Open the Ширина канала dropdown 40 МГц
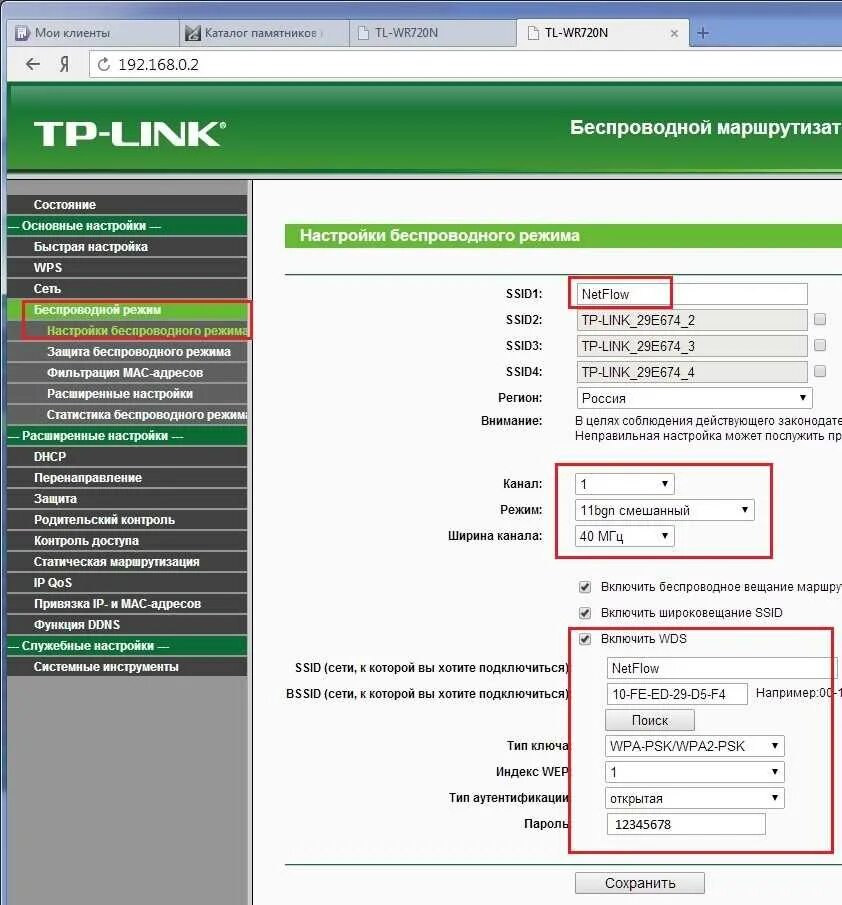This screenshot has width=842, height=905. tap(624, 536)
